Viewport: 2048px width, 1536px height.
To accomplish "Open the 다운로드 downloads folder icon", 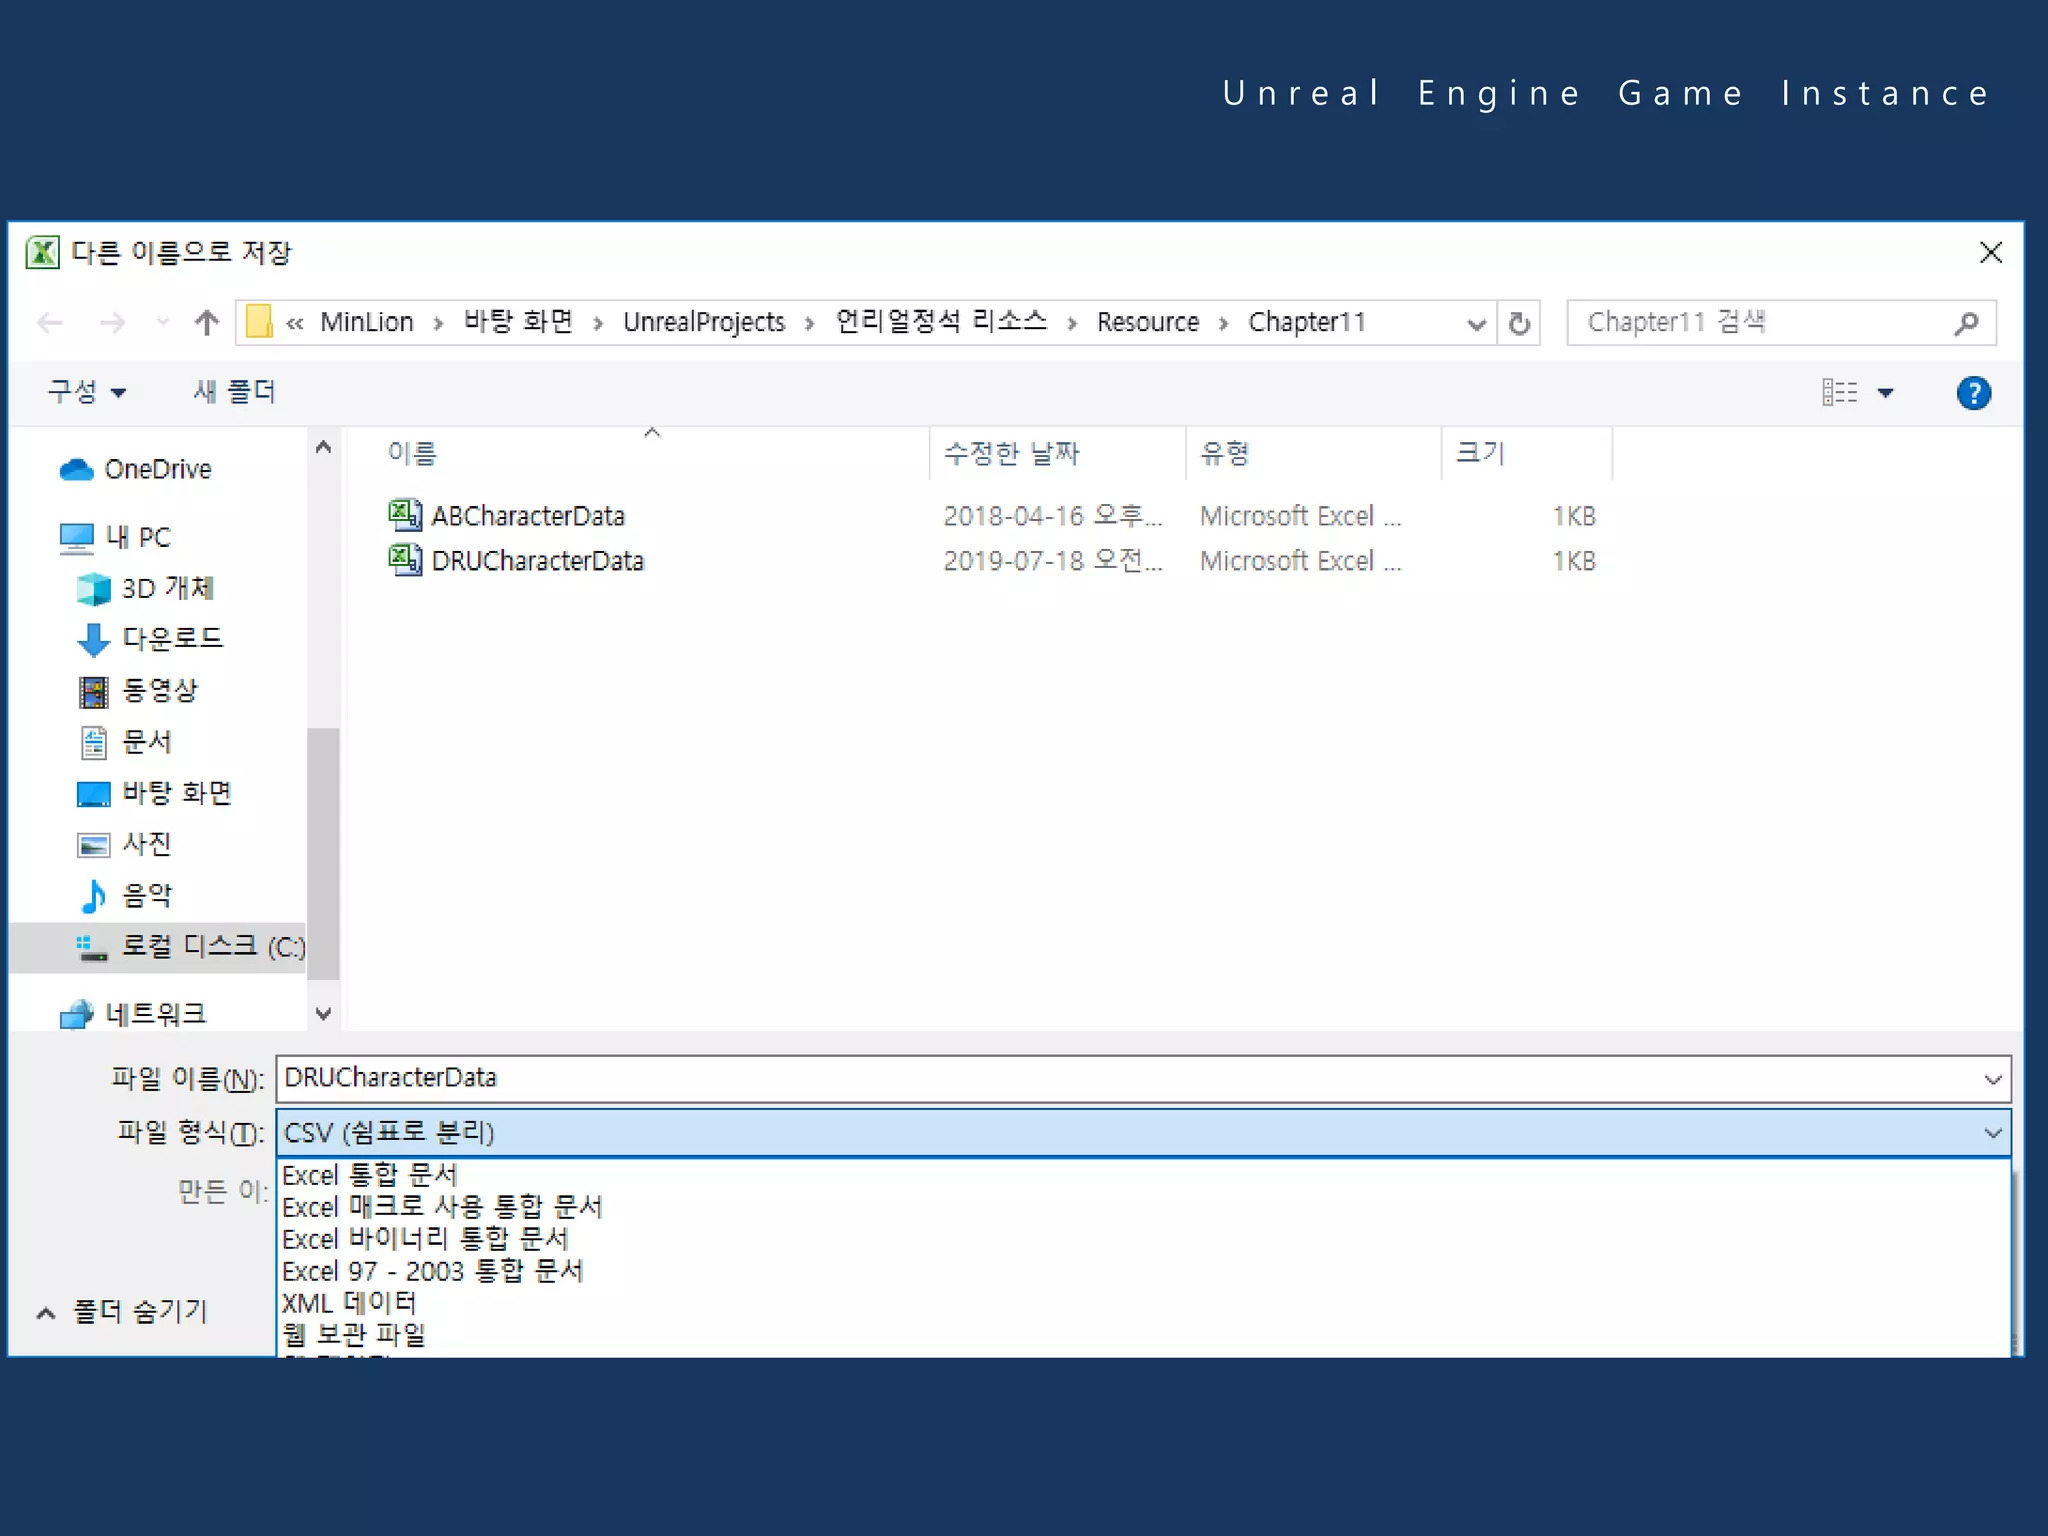I will pyautogui.click(x=93, y=640).
